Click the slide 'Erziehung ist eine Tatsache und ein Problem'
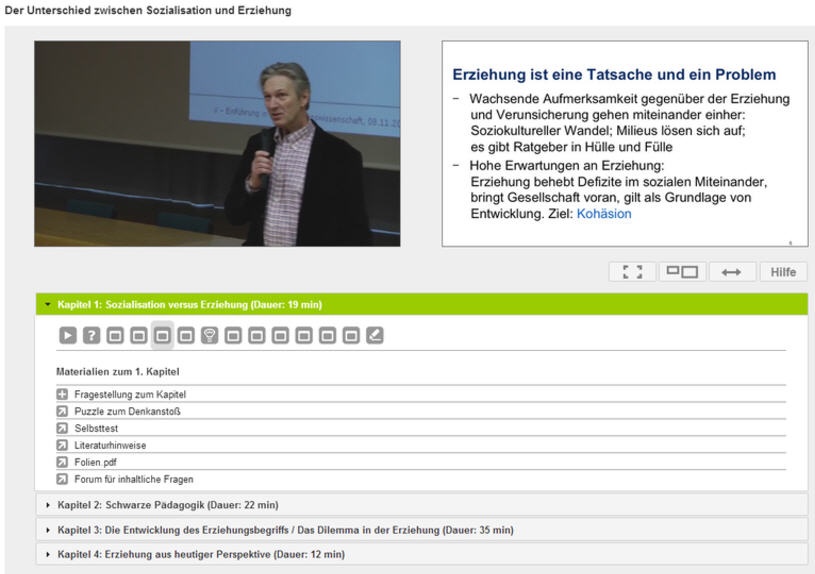 [x=625, y=144]
